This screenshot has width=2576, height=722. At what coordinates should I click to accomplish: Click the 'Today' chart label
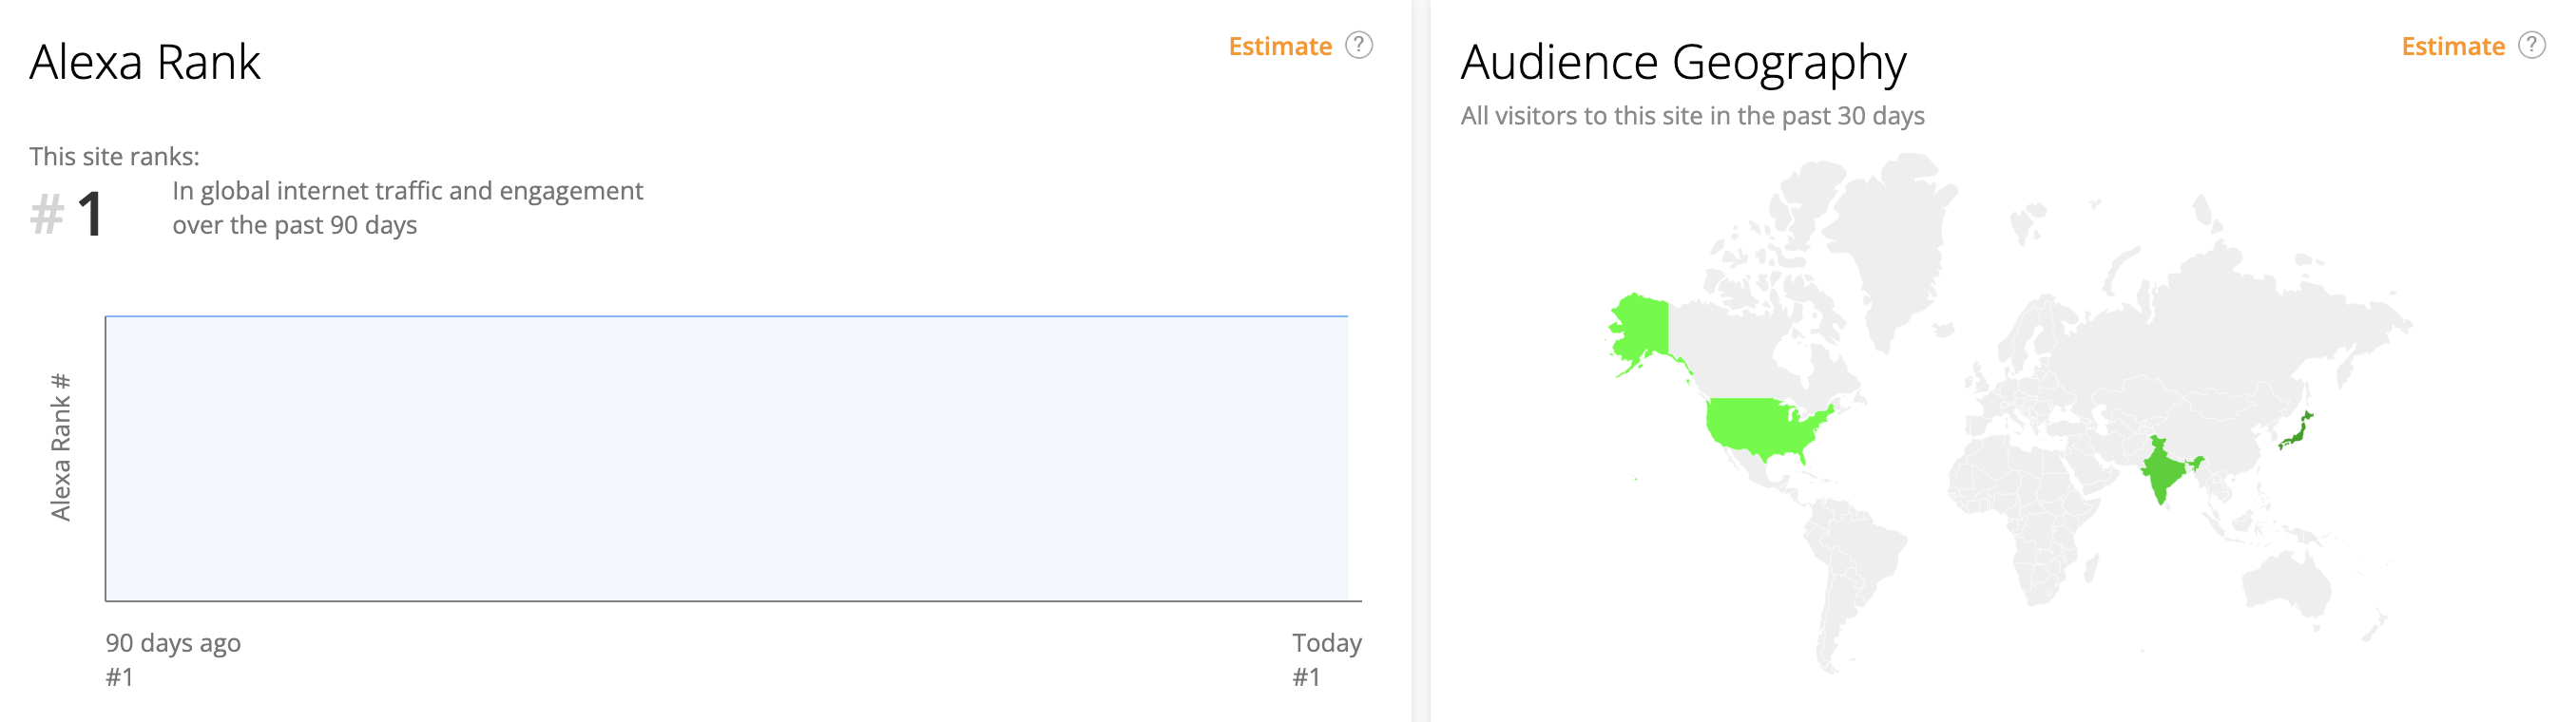1326,642
